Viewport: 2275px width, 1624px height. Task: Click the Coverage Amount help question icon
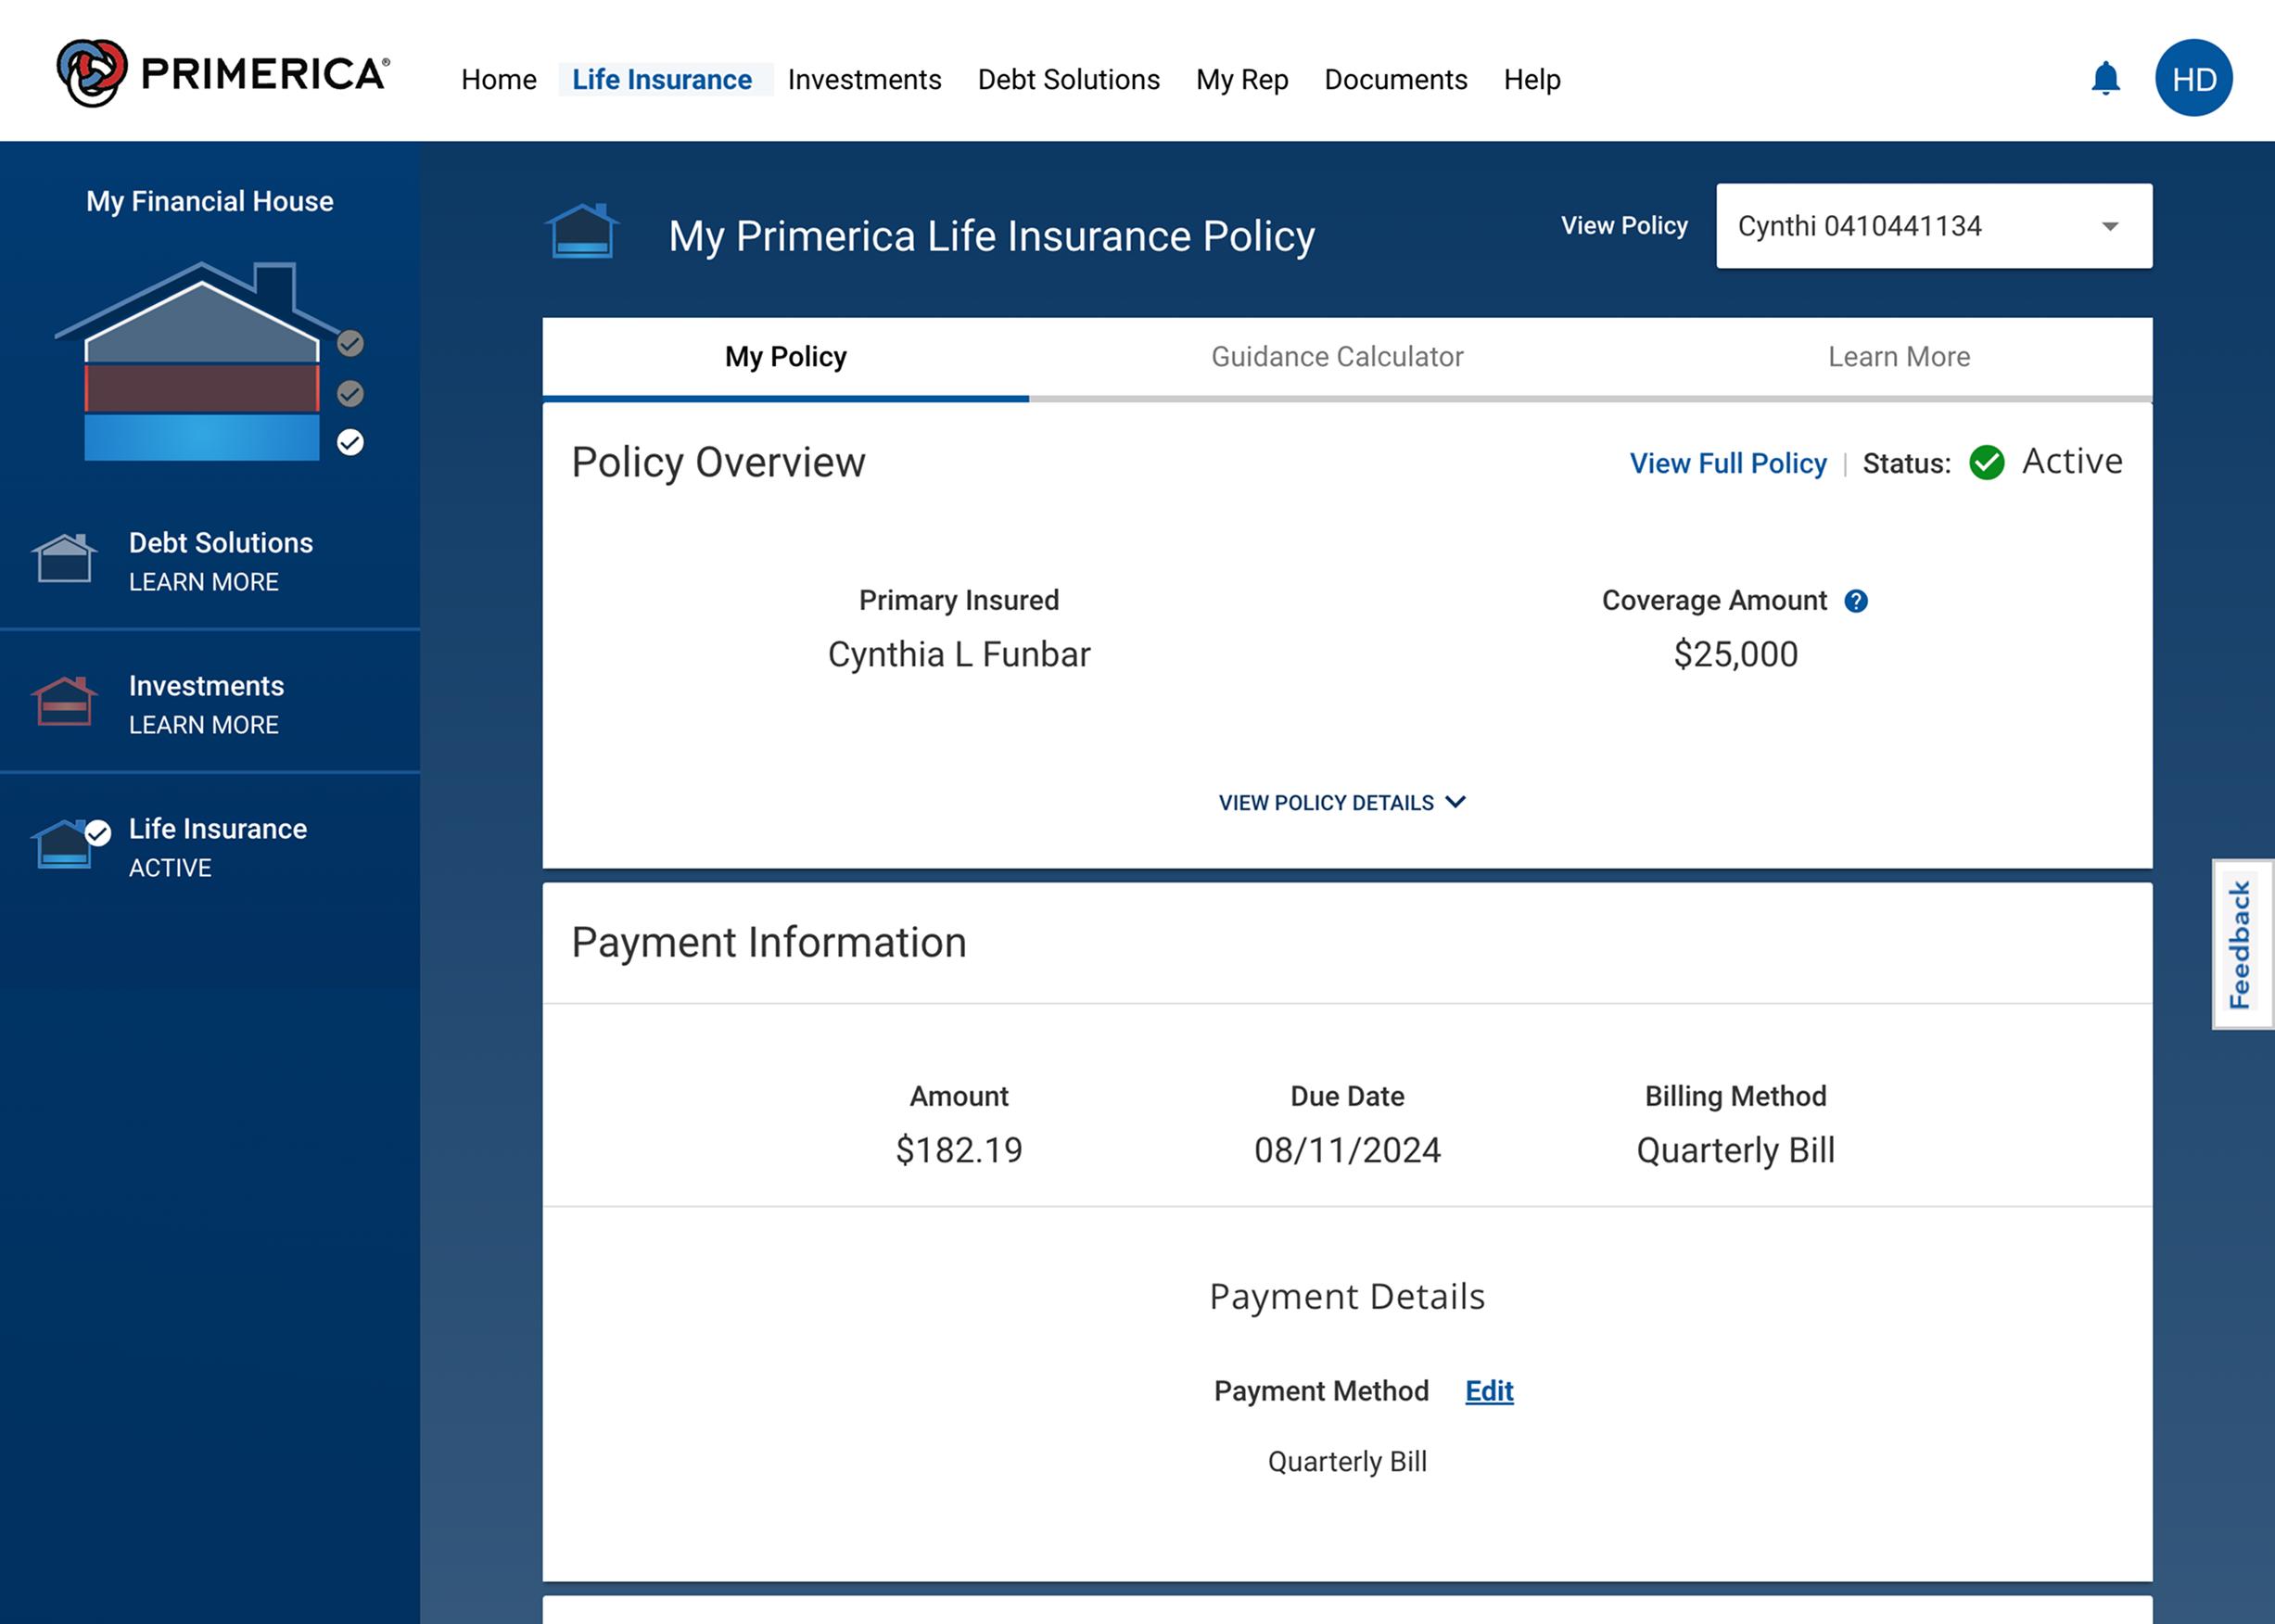point(1856,601)
